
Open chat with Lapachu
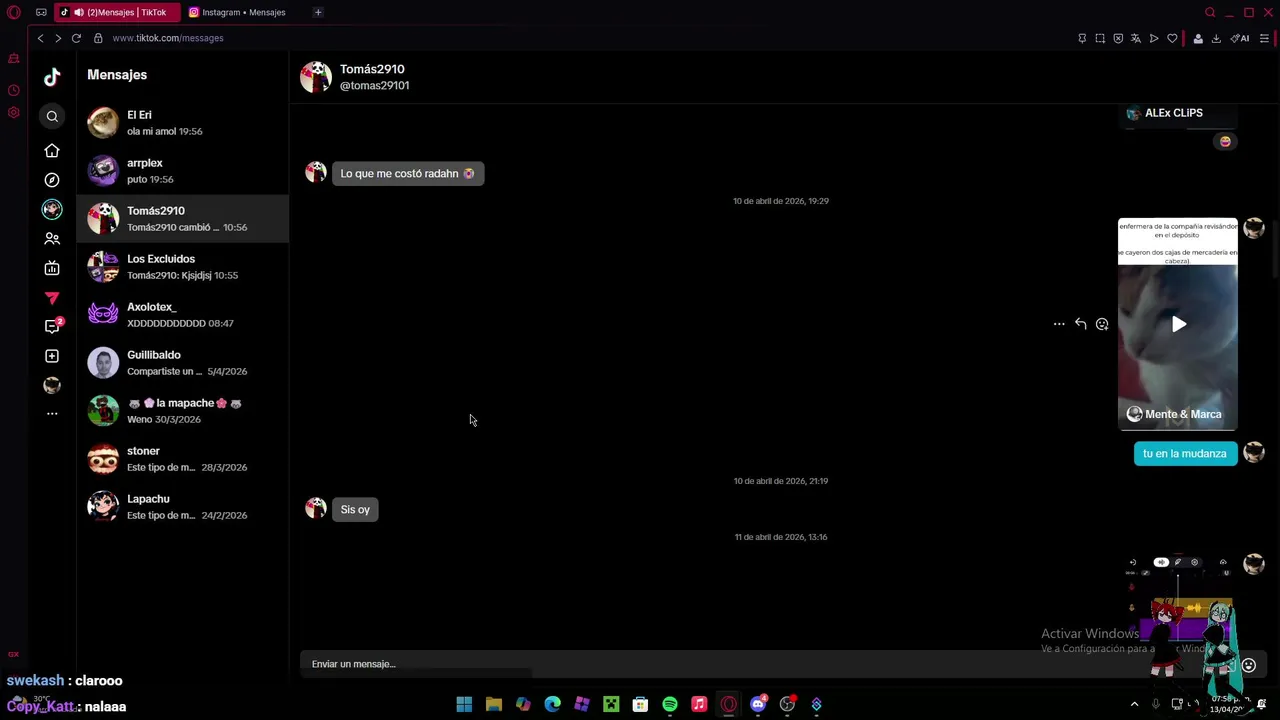[x=183, y=507]
